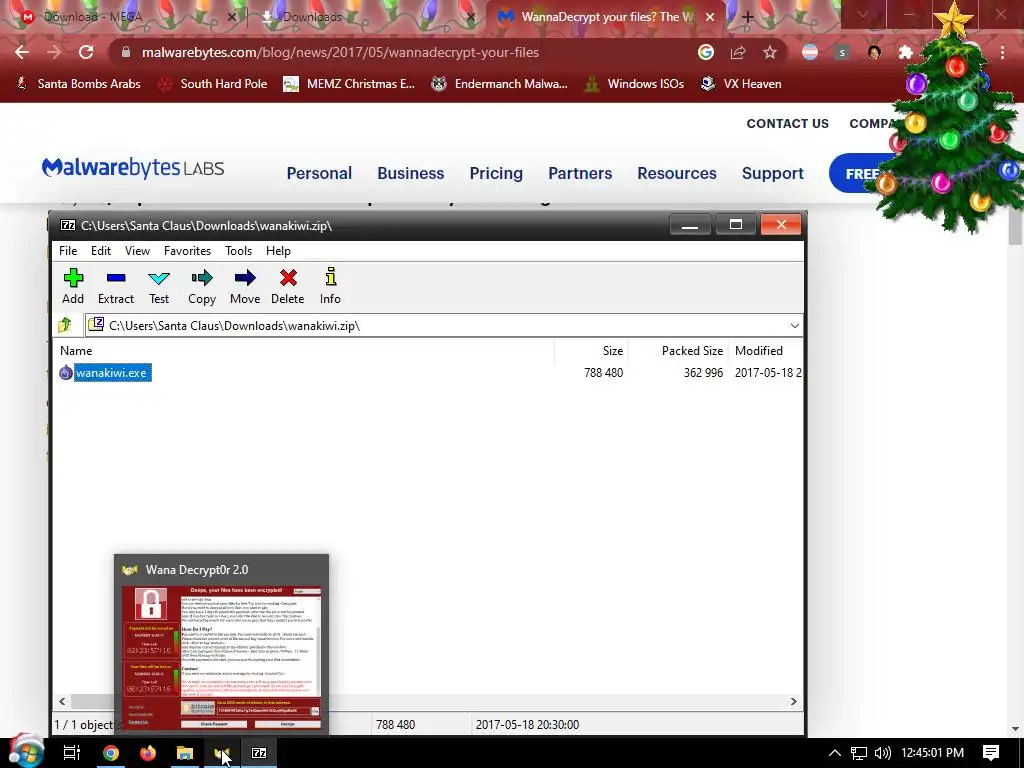
Task: Open the Help menu in 7-Zip
Action: point(278,251)
